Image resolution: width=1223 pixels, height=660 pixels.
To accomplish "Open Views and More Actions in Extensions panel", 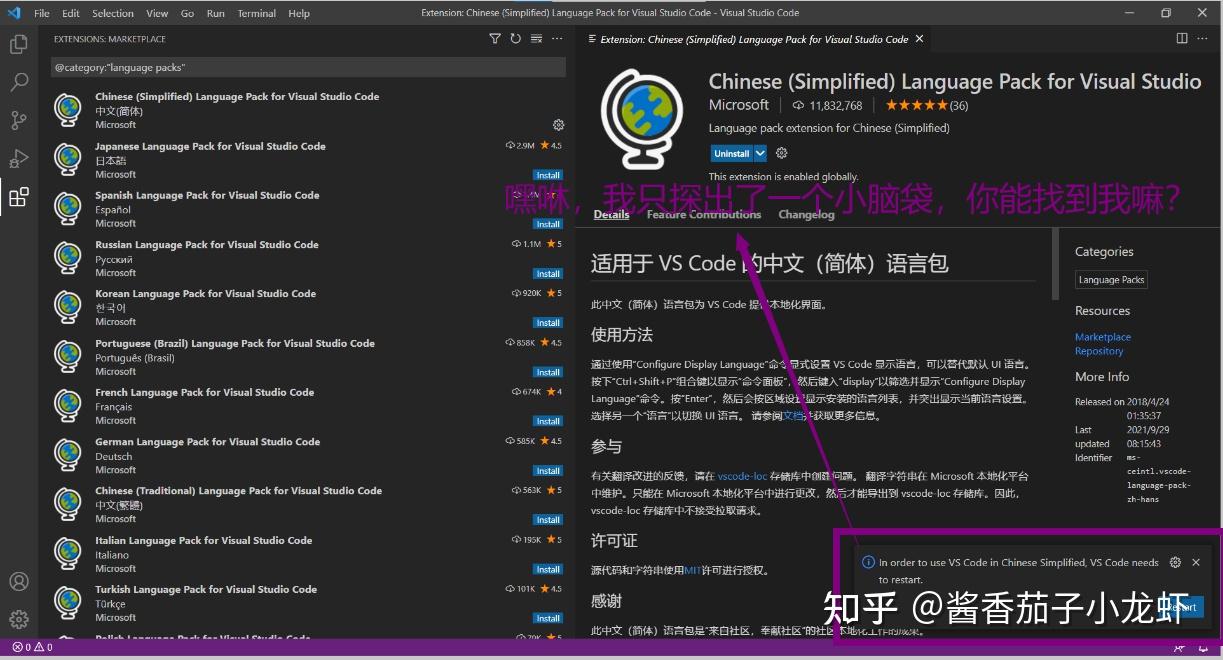I will pos(556,38).
